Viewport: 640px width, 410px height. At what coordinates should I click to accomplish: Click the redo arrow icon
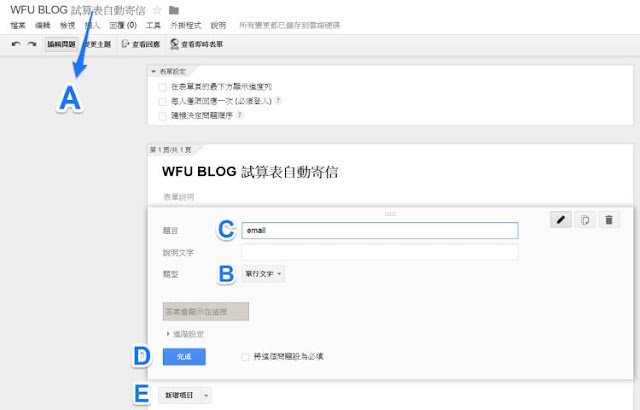[32, 44]
